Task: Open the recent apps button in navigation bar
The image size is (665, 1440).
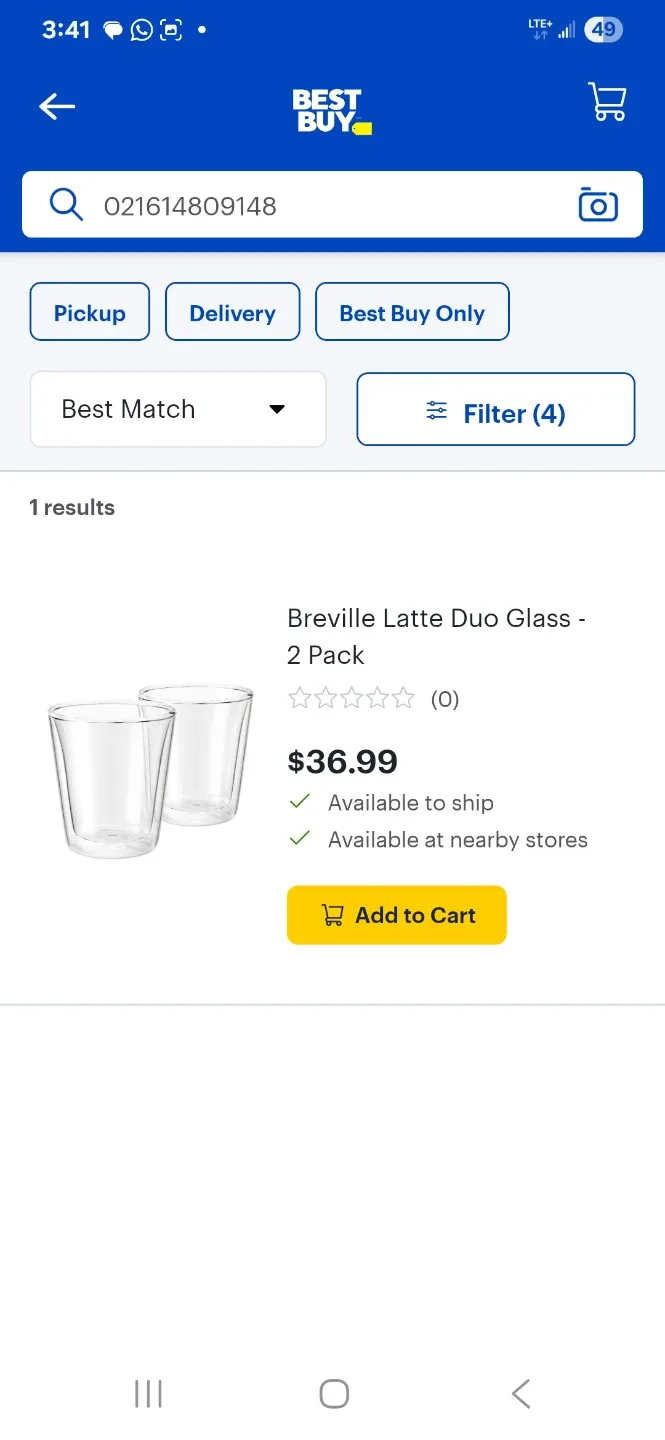Action: click(147, 1392)
